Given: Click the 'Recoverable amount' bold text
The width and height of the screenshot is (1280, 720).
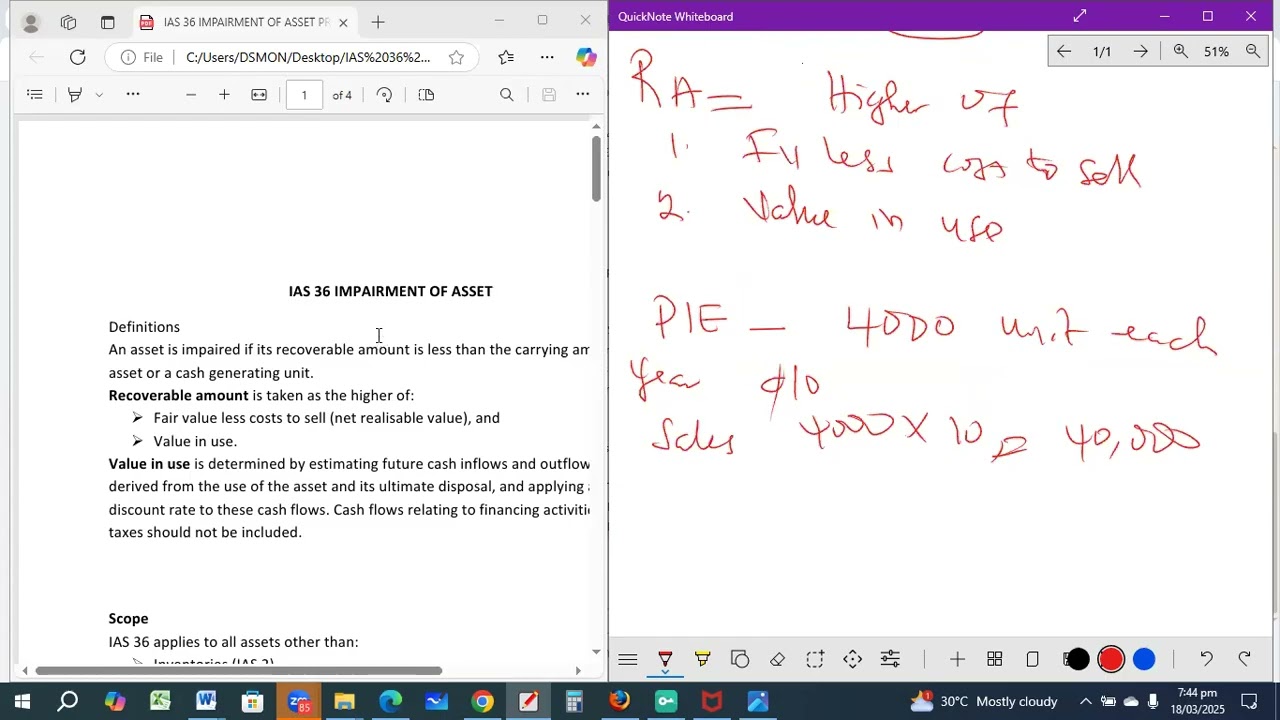Looking at the screenshot, I should (178, 395).
